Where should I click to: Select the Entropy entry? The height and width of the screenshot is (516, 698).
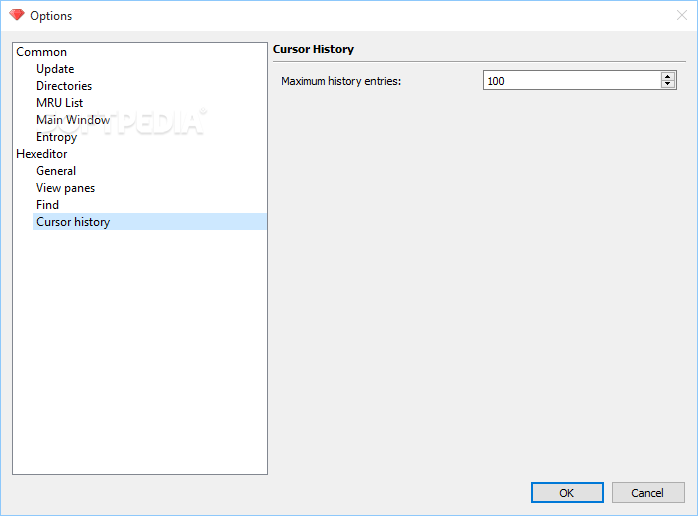(57, 137)
